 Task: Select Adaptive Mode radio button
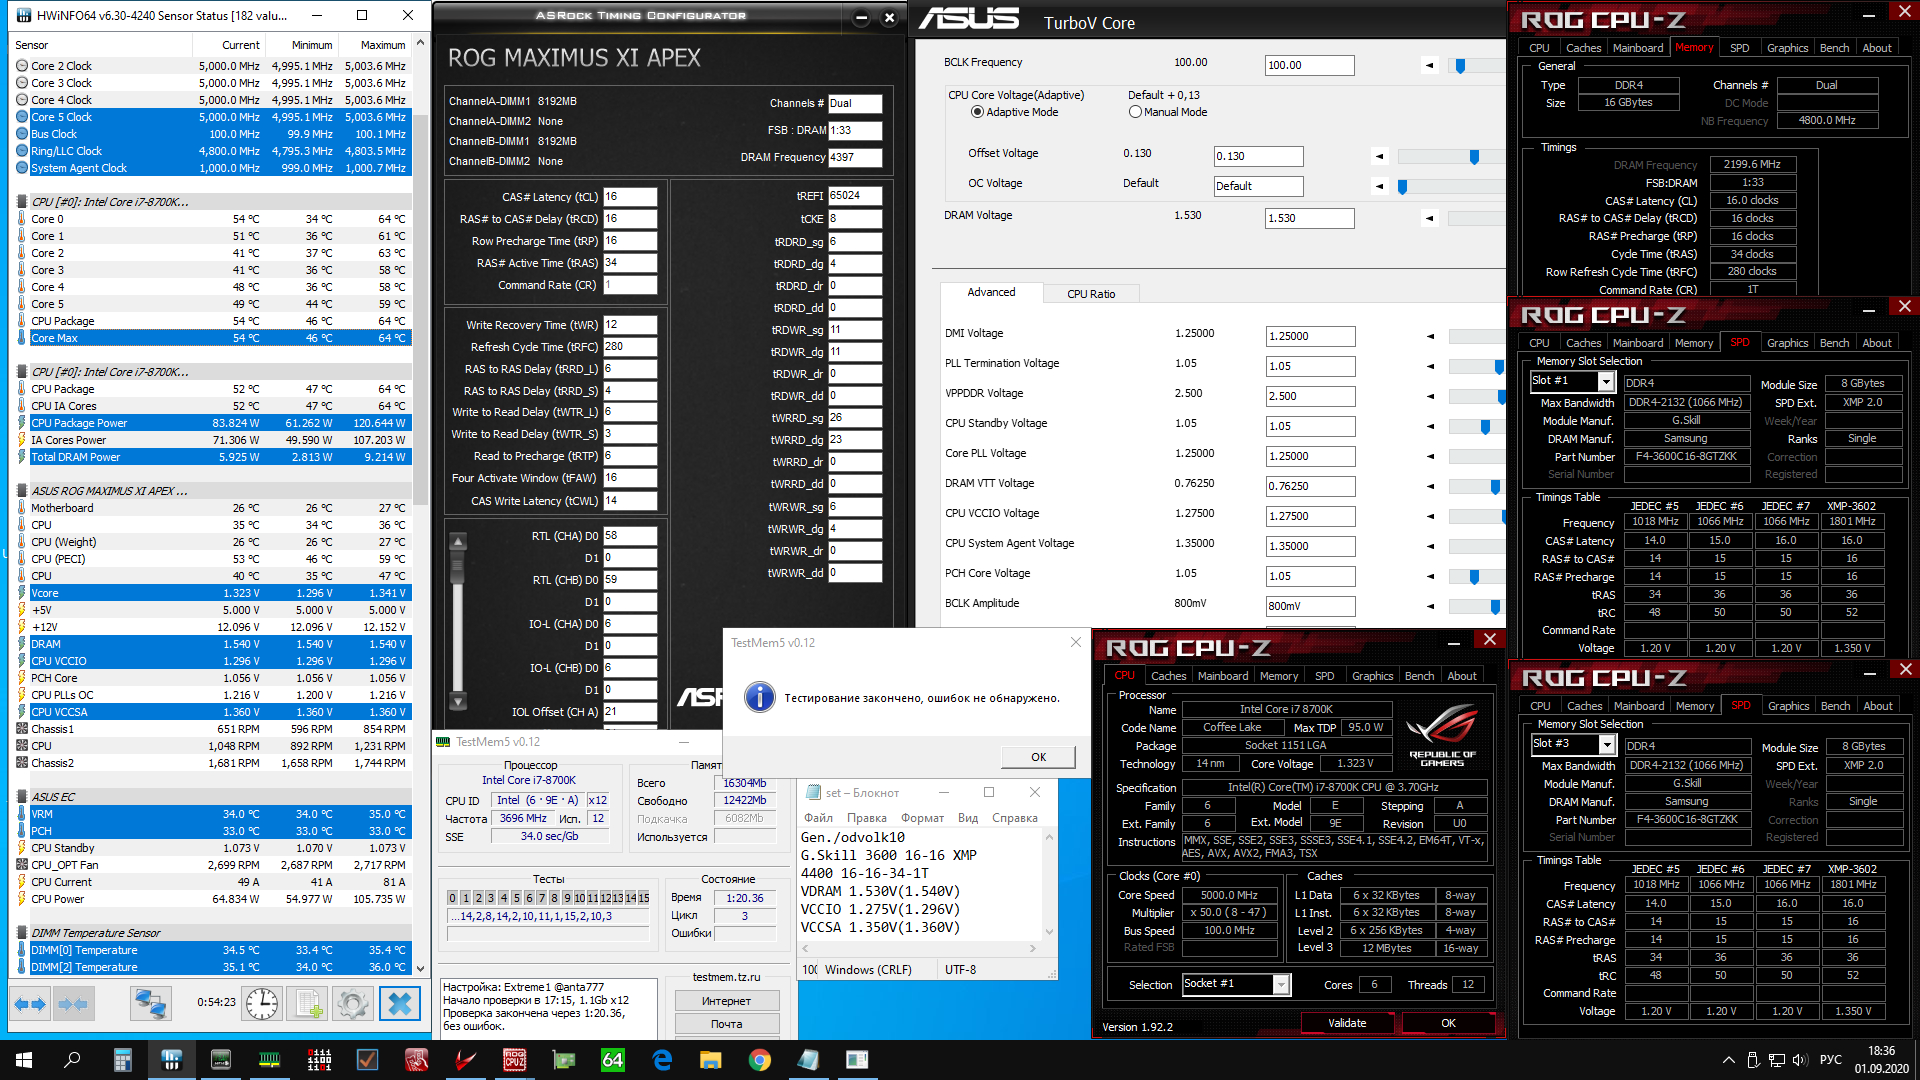point(977,112)
